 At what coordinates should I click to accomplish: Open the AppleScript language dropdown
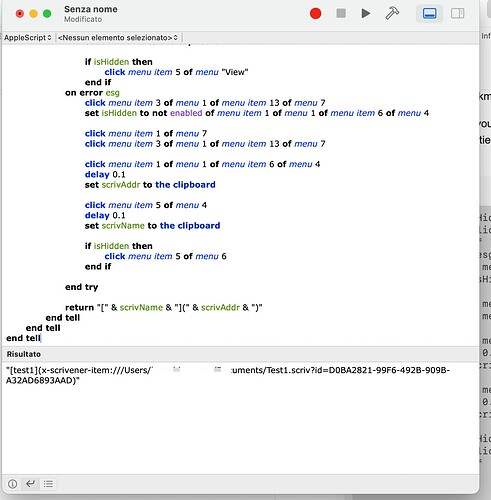click(x=28, y=38)
